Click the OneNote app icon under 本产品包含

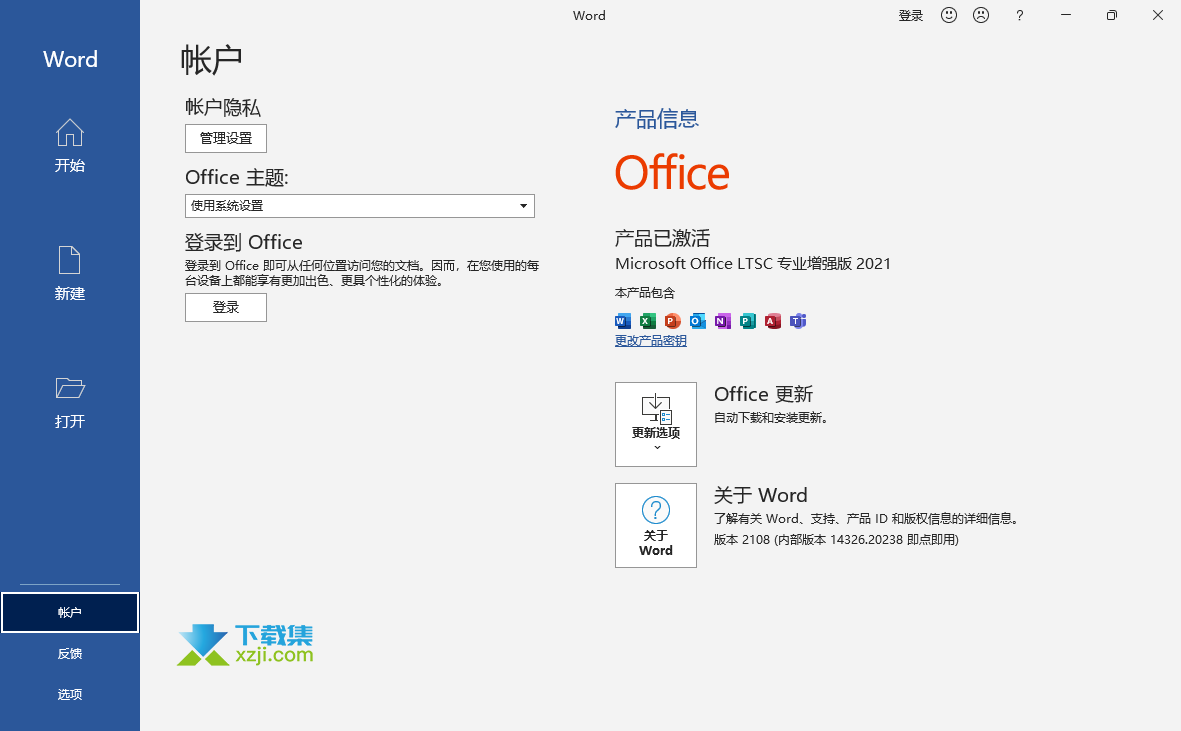[x=723, y=321]
